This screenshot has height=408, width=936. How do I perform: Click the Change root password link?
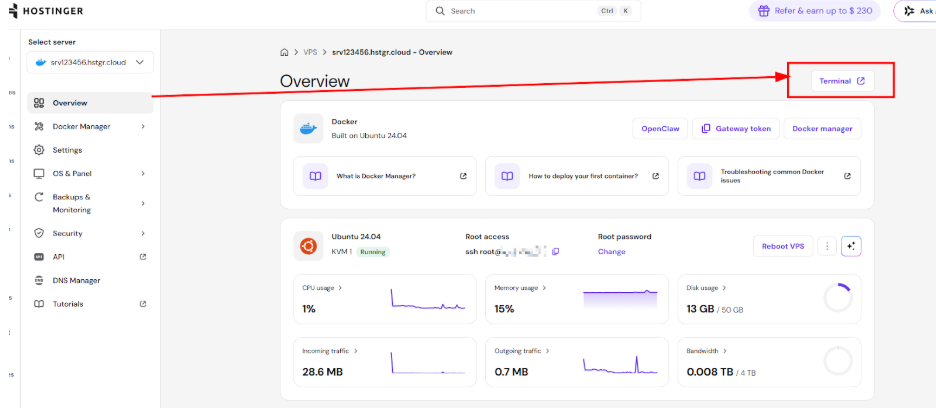611,252
